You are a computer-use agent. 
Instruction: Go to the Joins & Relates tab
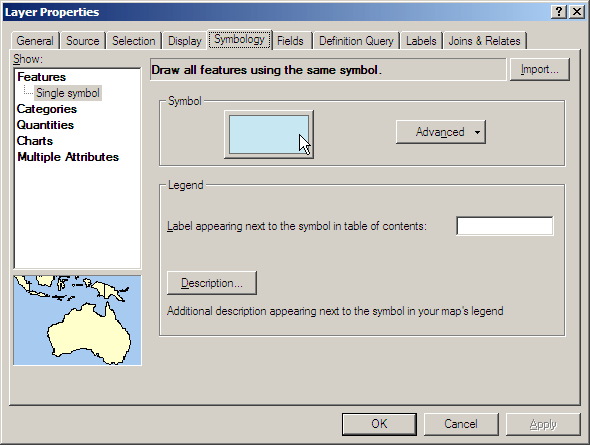point(484,41)
